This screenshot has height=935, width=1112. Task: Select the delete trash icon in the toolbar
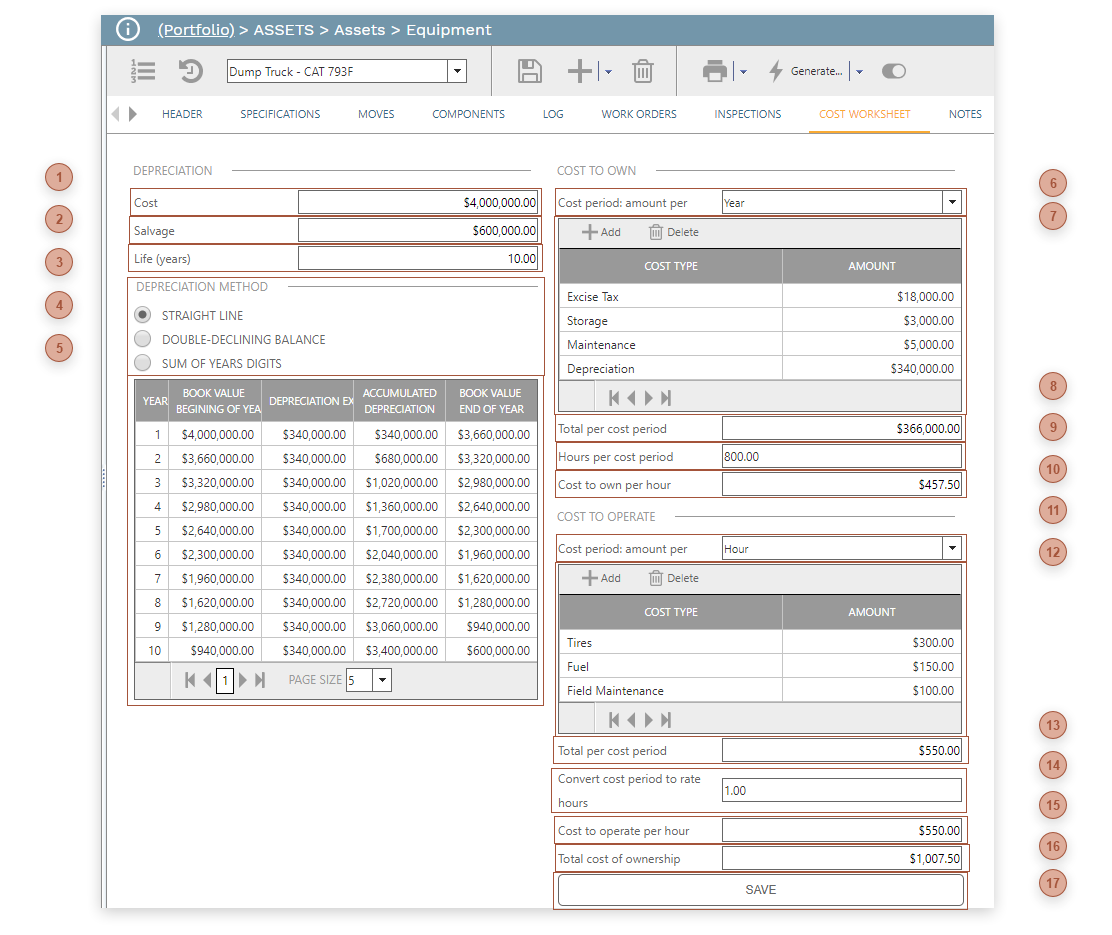click(x=643, y=71)
